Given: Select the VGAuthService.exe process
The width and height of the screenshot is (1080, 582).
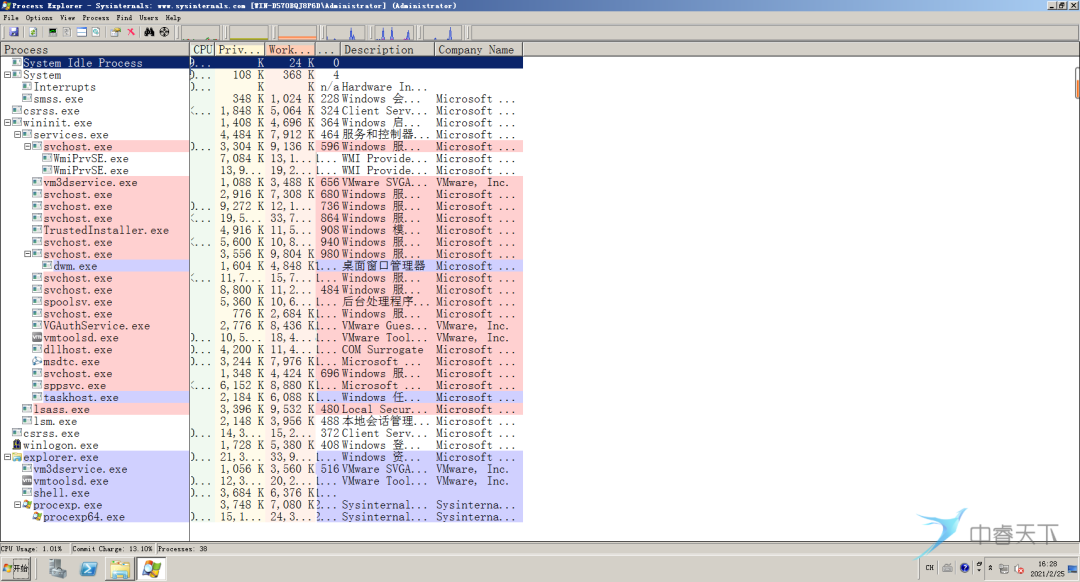Looking at the screenshot, I should [262, 326].
